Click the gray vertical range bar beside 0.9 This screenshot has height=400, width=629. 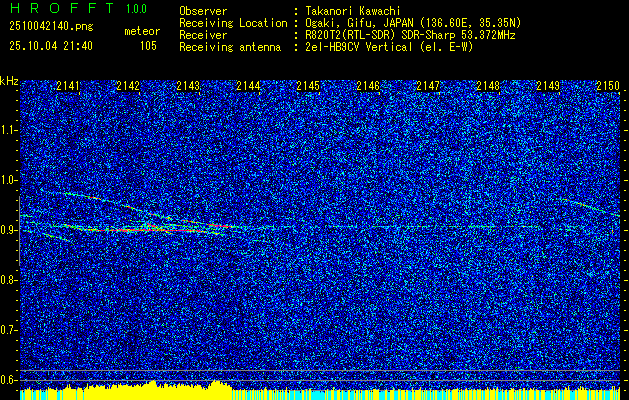[20, 231]
